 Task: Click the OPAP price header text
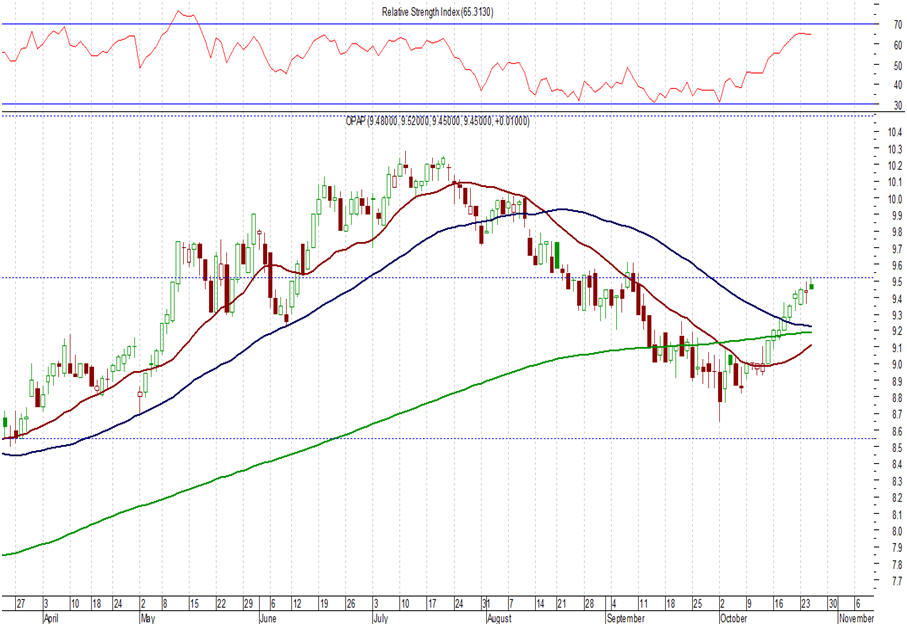(x=437, y=121)
